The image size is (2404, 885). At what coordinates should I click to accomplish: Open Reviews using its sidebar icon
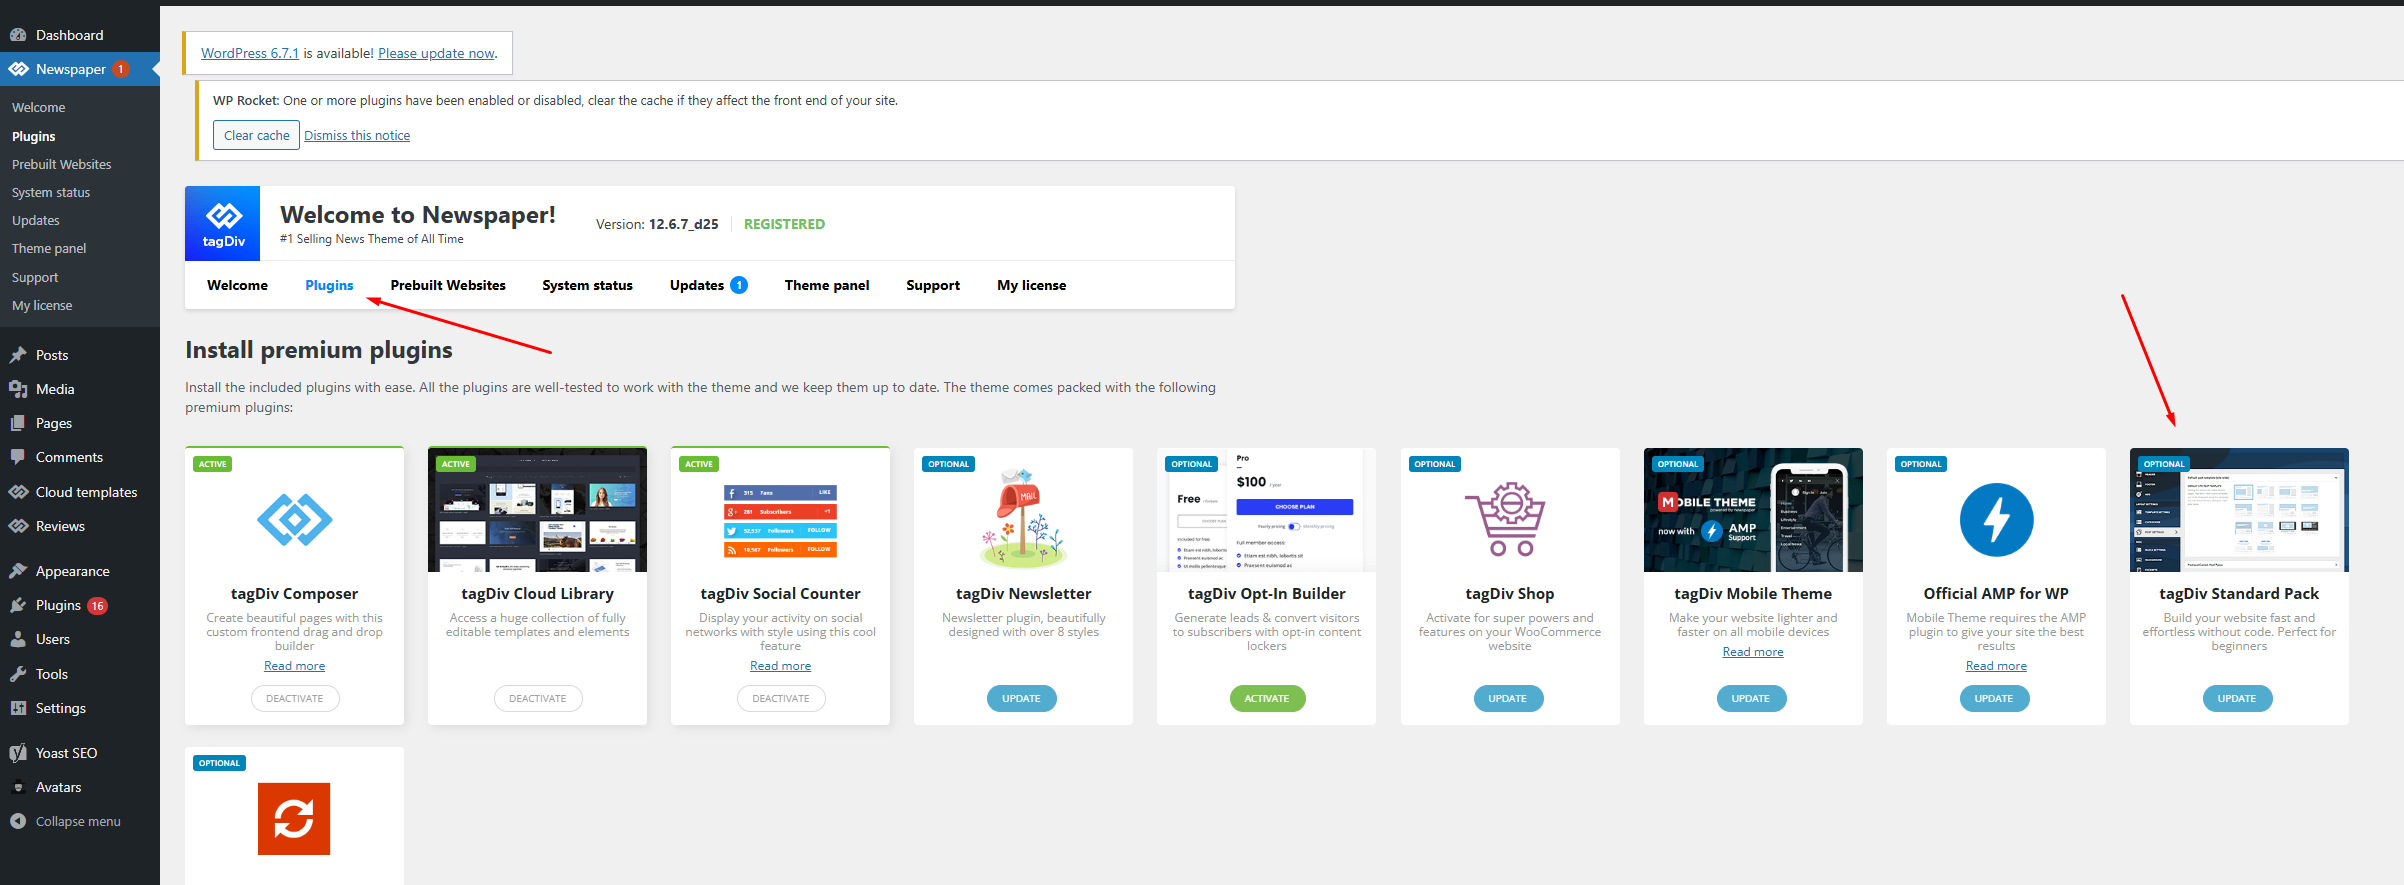pyautogui.click(x=18, y=526)
